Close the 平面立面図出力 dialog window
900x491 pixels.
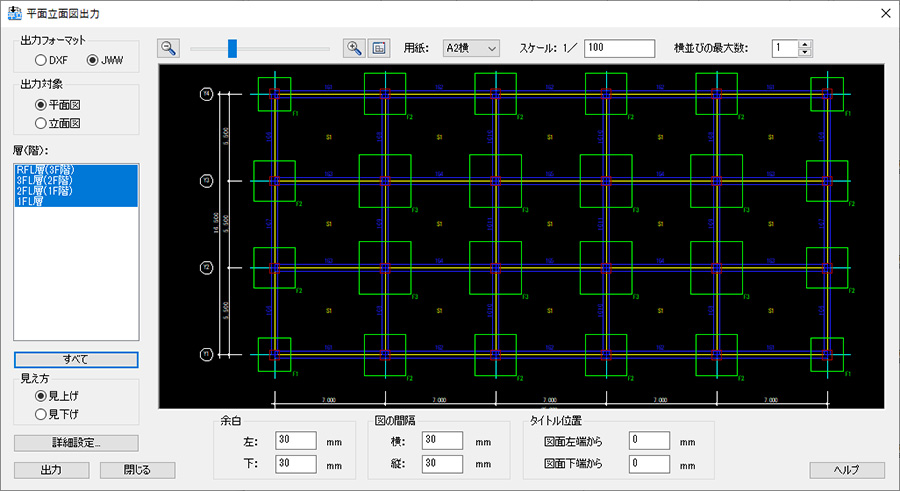886,13
